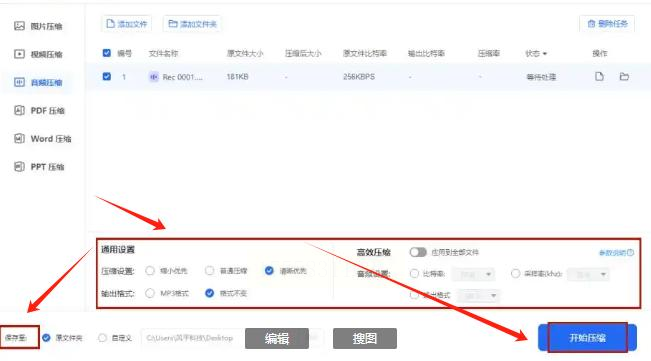Image resolution: width=651 pixels, height=361 pixels.
Task: Open the 视频压缩 video compression section
Action: pyautogui.click(x=38, y=54)
